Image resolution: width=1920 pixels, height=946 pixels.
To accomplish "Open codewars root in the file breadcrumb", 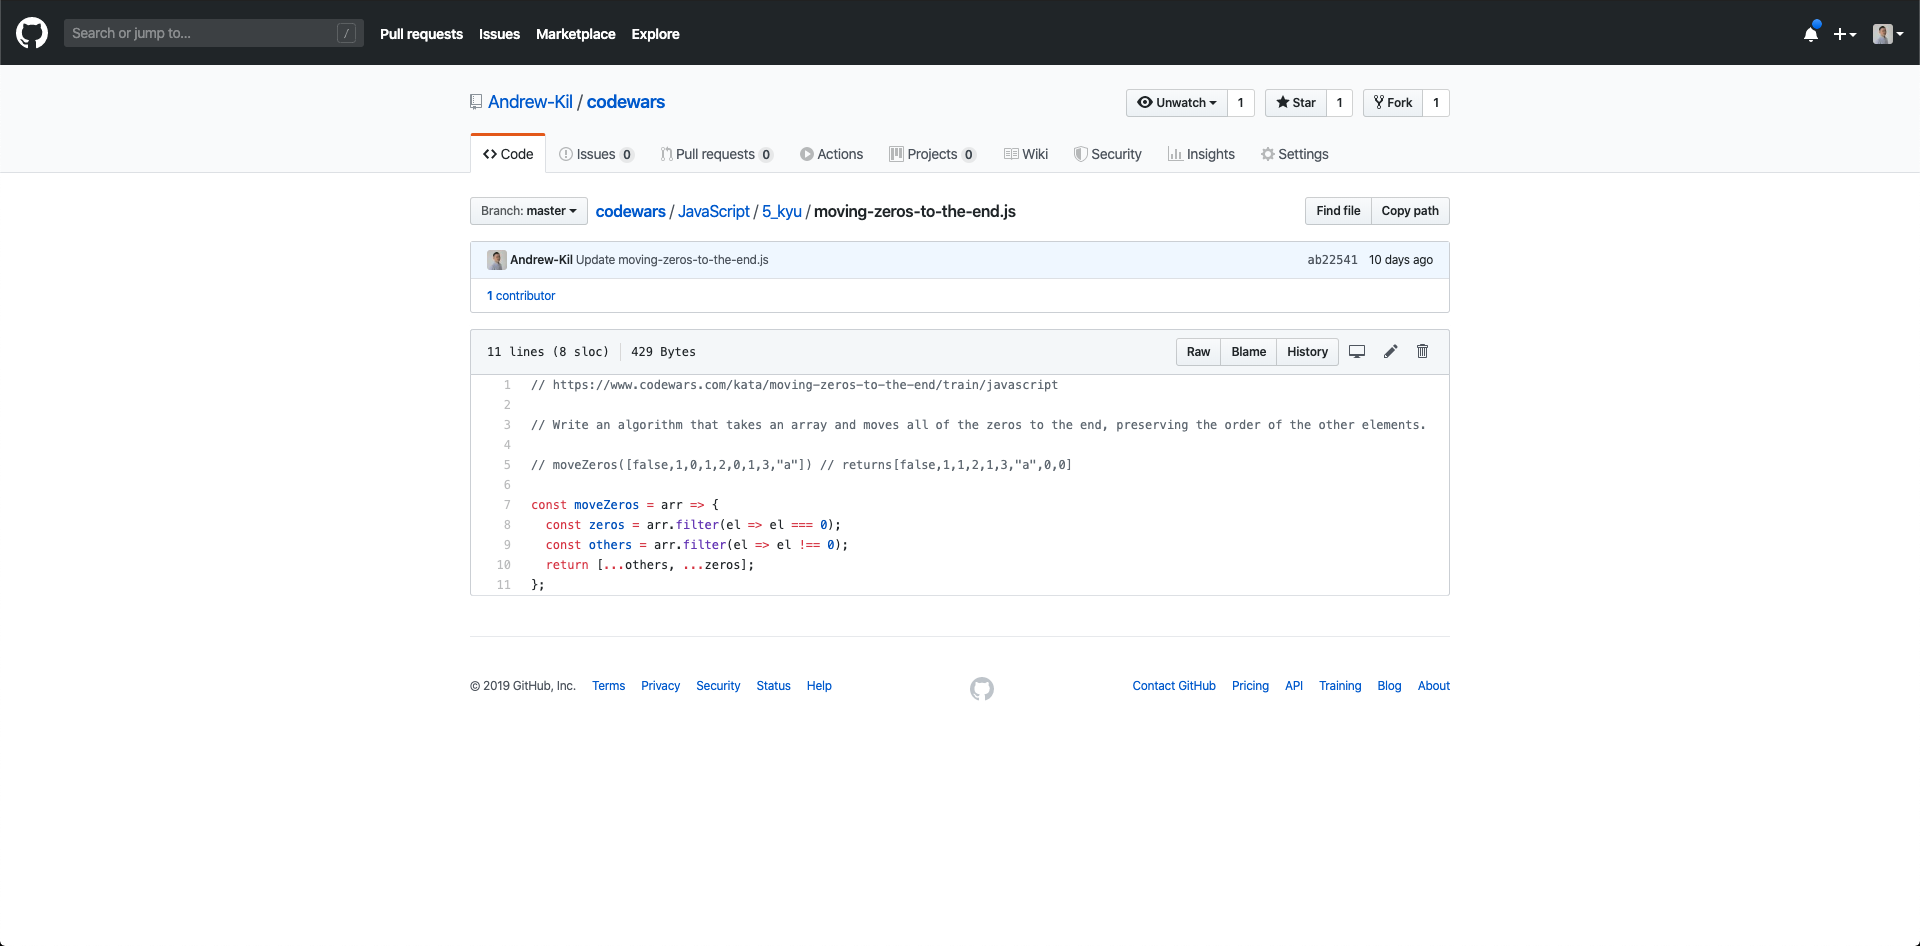I will click(x=630, y=211).
